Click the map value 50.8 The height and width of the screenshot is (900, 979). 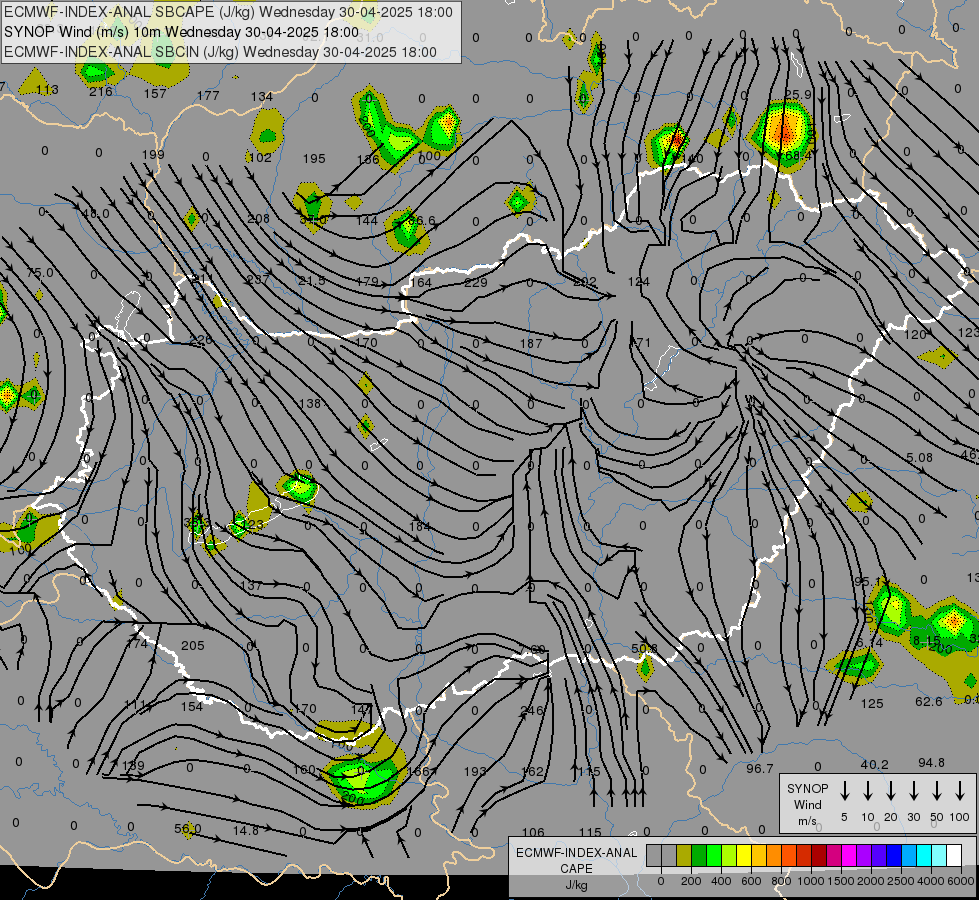(x=644, y=648)
